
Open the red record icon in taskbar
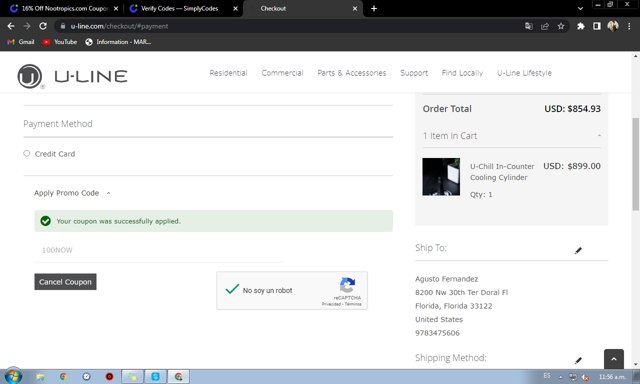[x=109, y=377]
